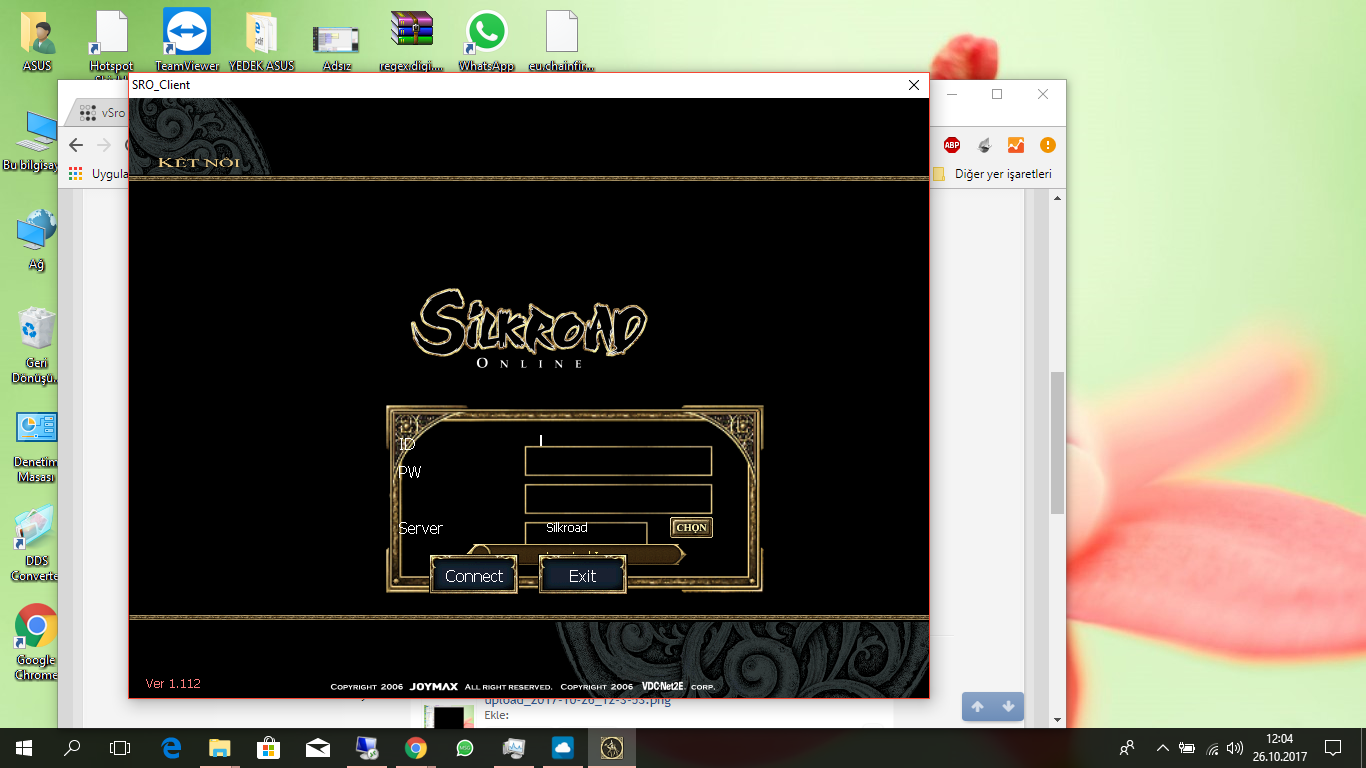Open the volume speaker tray icon
Viewport: 1366px width, 768px height.
coord(1235,747)
